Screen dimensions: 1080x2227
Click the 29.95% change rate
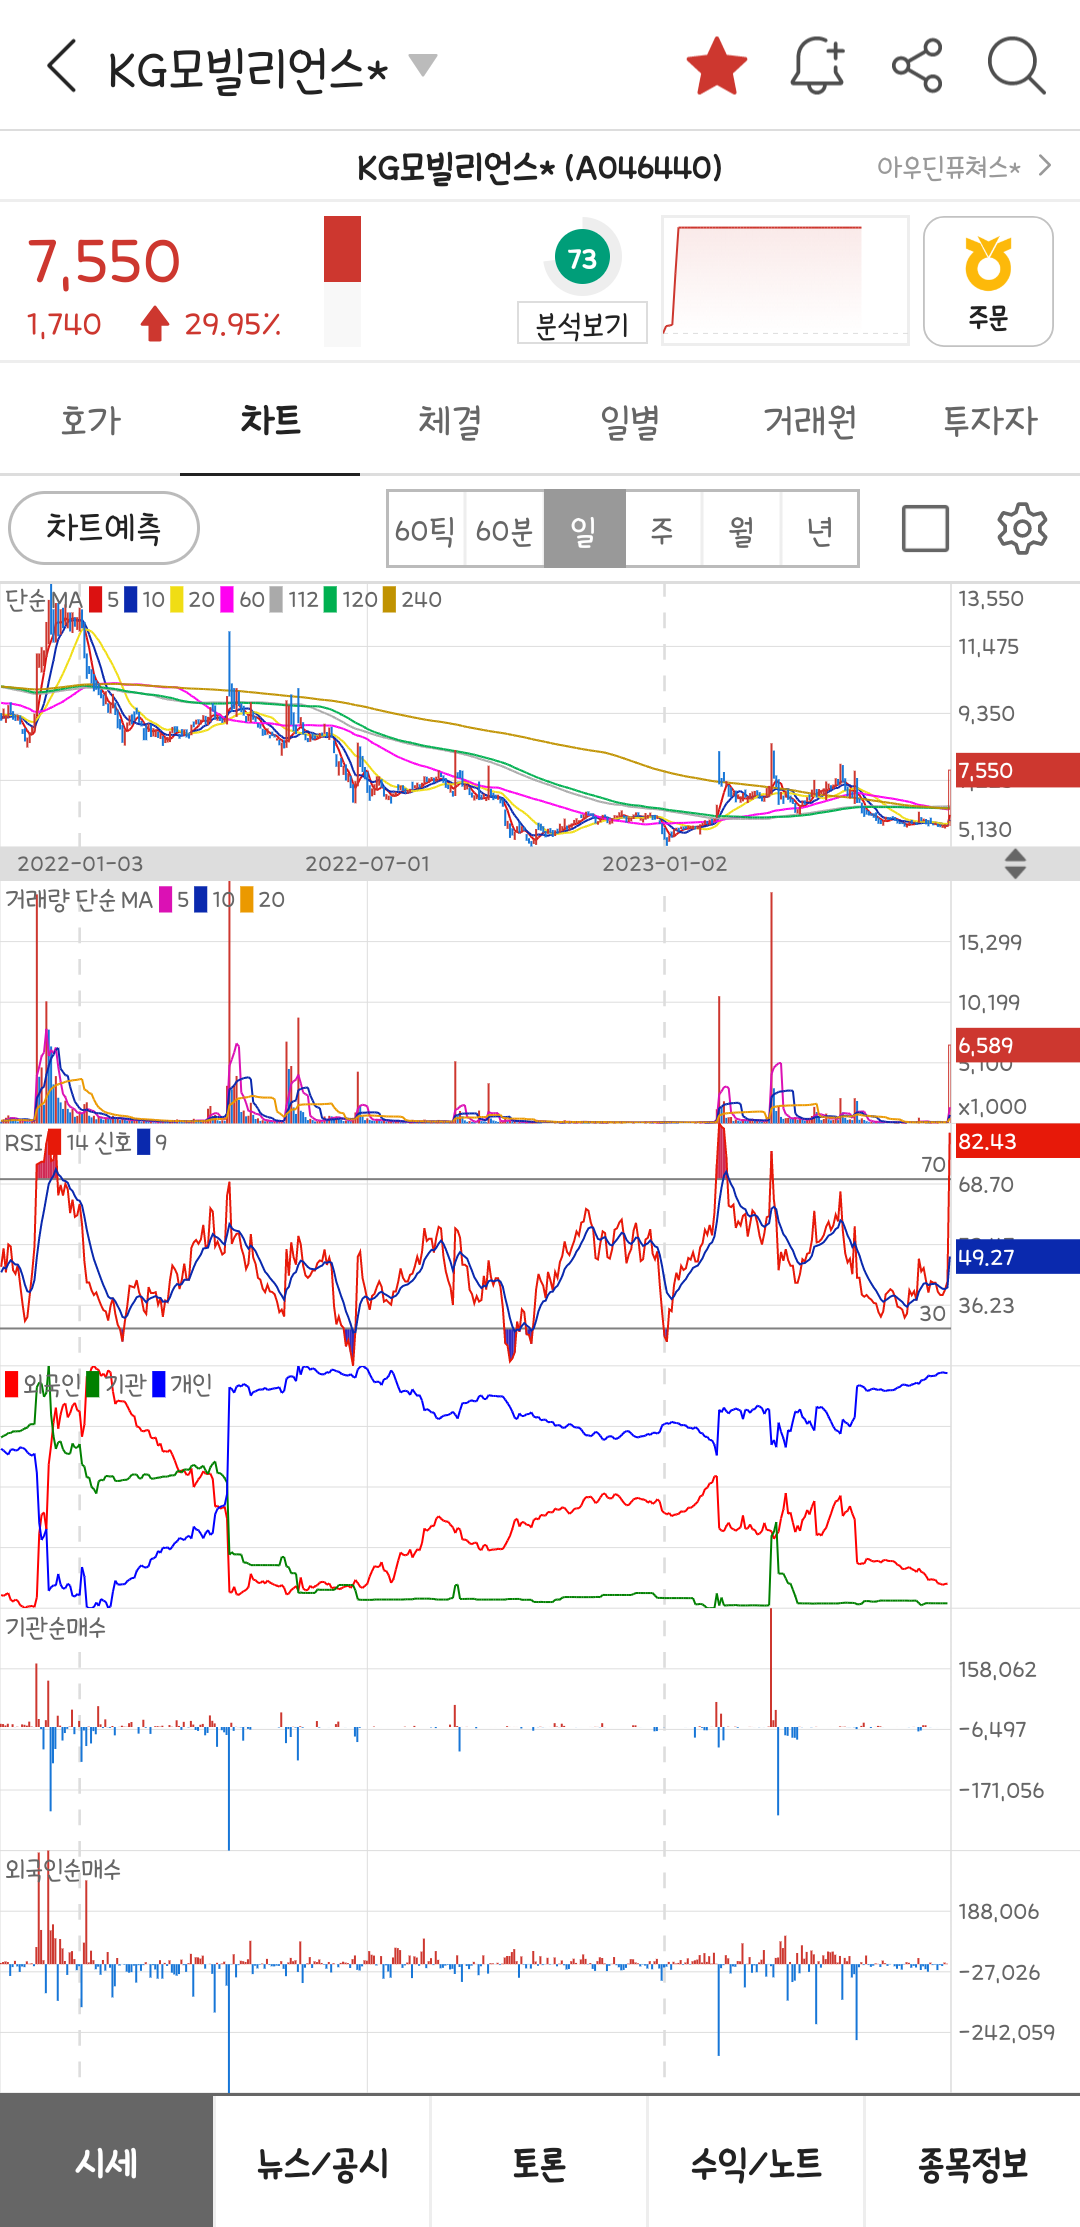tap(232, 324)
